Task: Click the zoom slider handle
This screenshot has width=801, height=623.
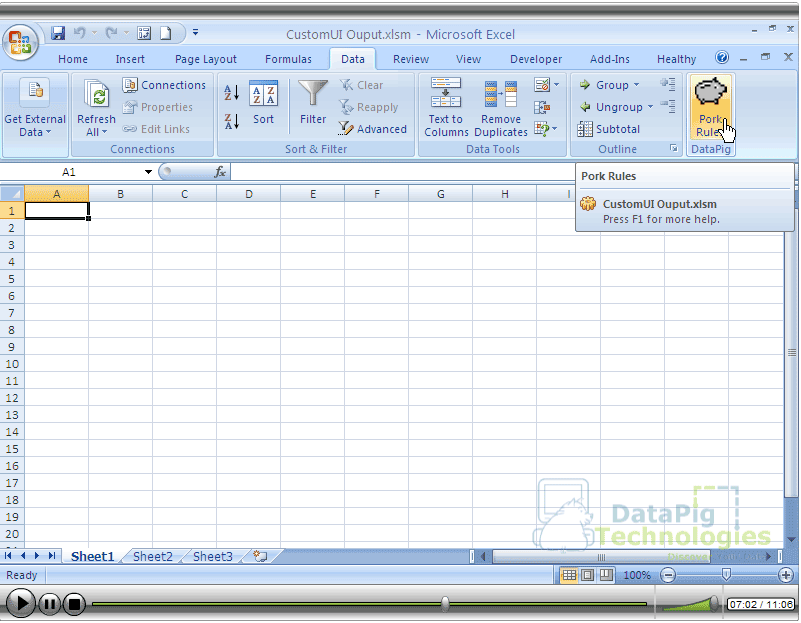Action: pos(726,576)
